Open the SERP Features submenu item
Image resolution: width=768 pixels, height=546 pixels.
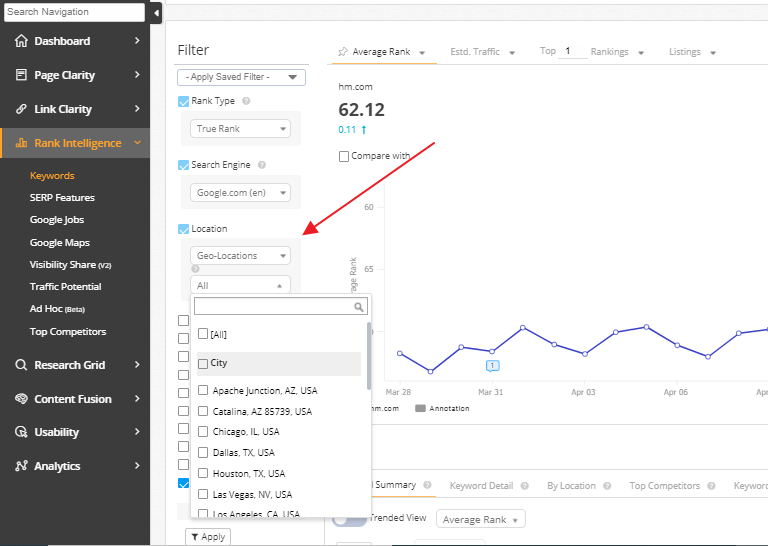(x=62, y=198)
